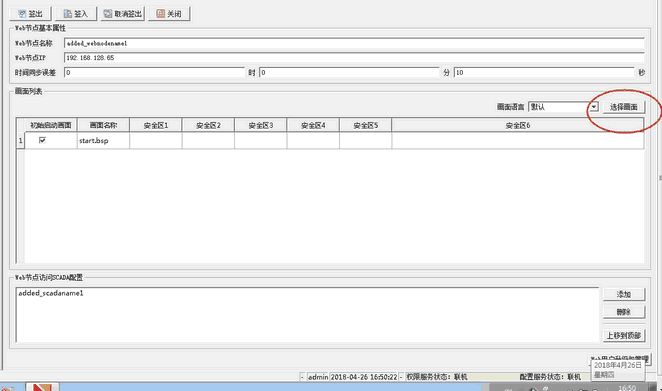Click the 签入 check-in toolbar button
The width and height of the screenshot is (662, 391).
pos(76,14)
